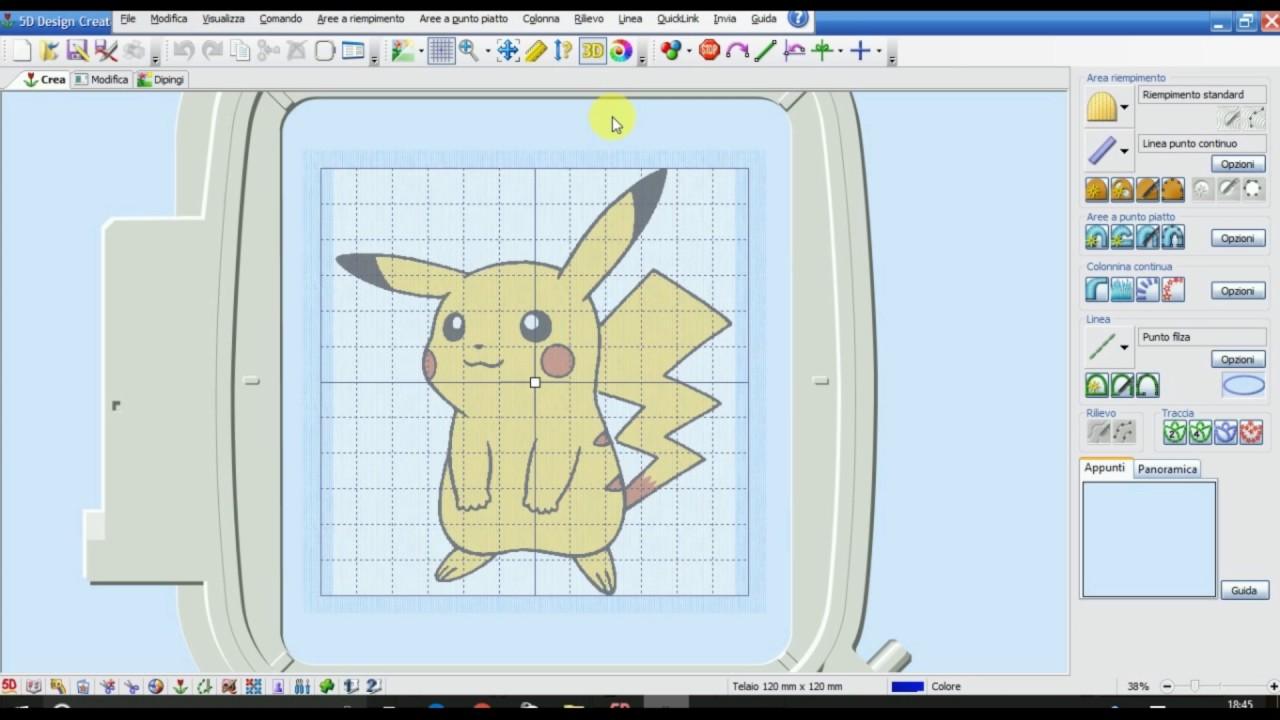1280x720 pixels.
Task: Click Opzioni in the Linea section
Action: point(1237,359)
